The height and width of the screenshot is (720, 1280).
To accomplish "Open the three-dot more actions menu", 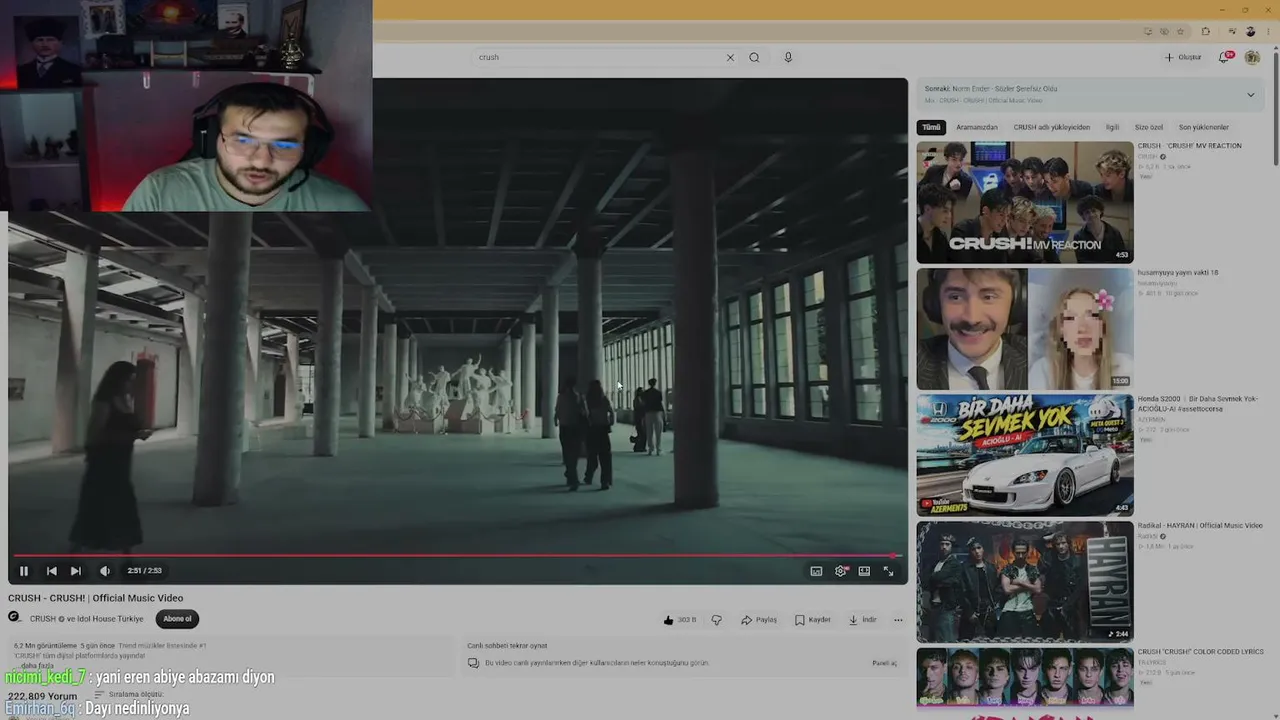I will (x=898, y=620).
